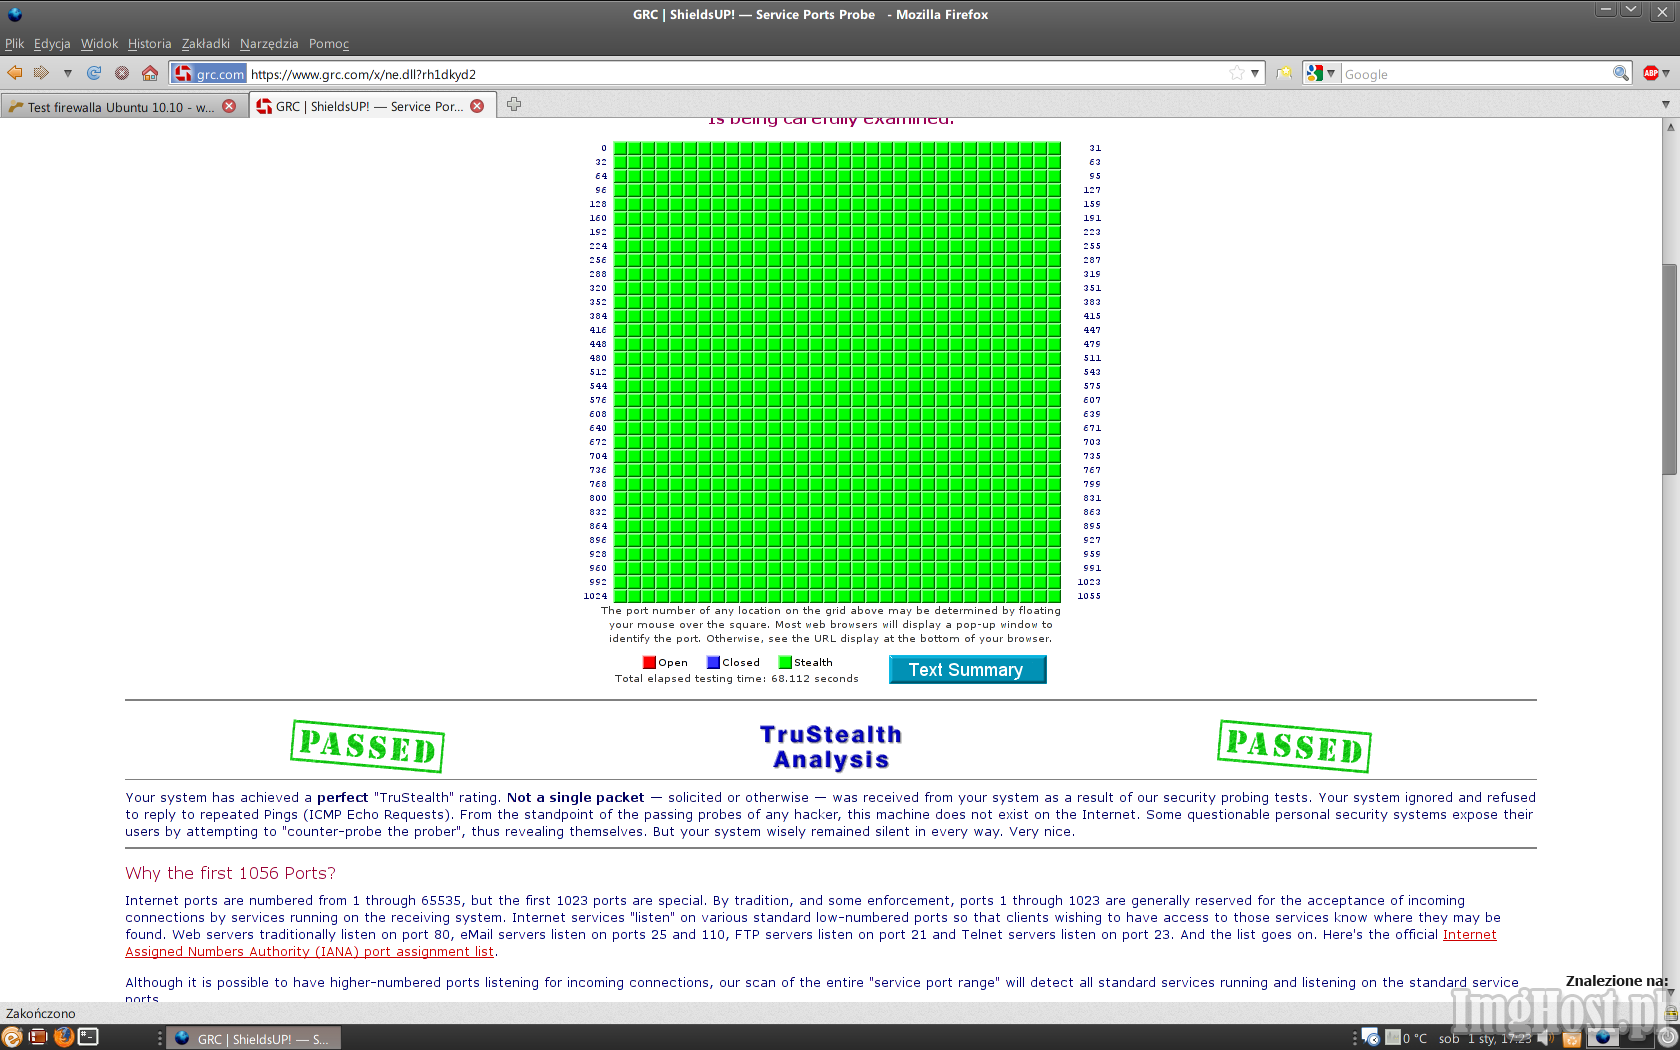
Task: Open the 0 °C weather applet
Action: 1407,1038
